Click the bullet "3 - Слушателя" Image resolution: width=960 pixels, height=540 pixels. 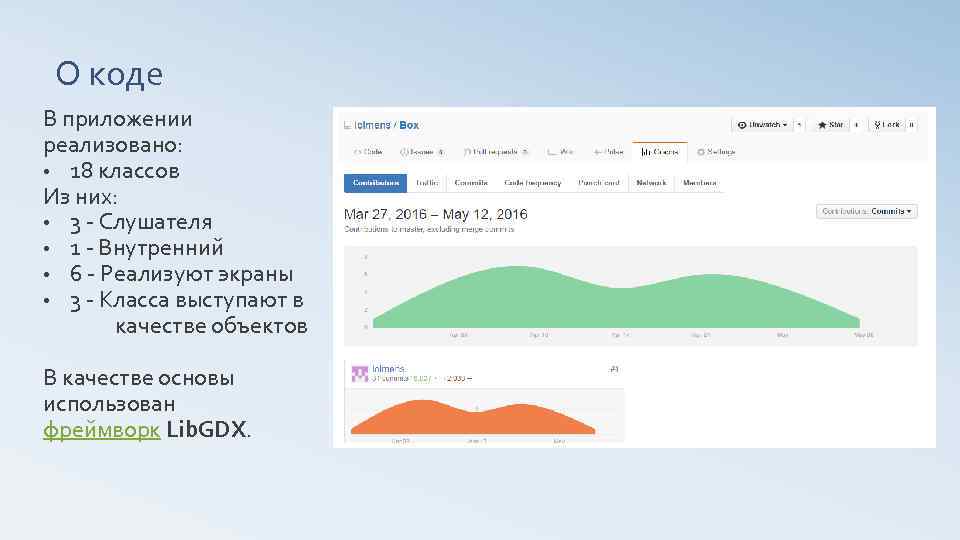click(x=141, y=222)
